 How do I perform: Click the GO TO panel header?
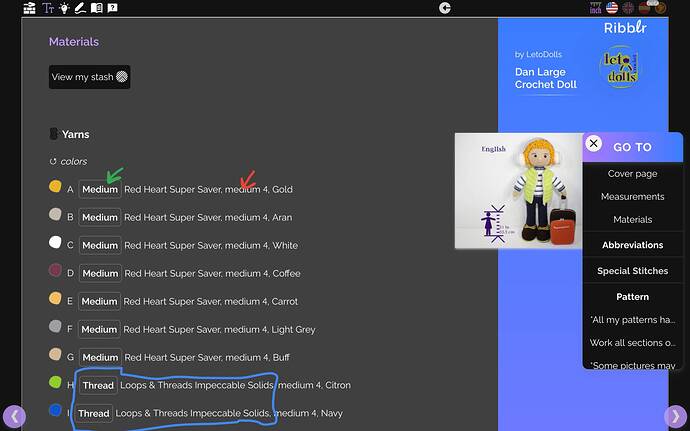(632, 147)
